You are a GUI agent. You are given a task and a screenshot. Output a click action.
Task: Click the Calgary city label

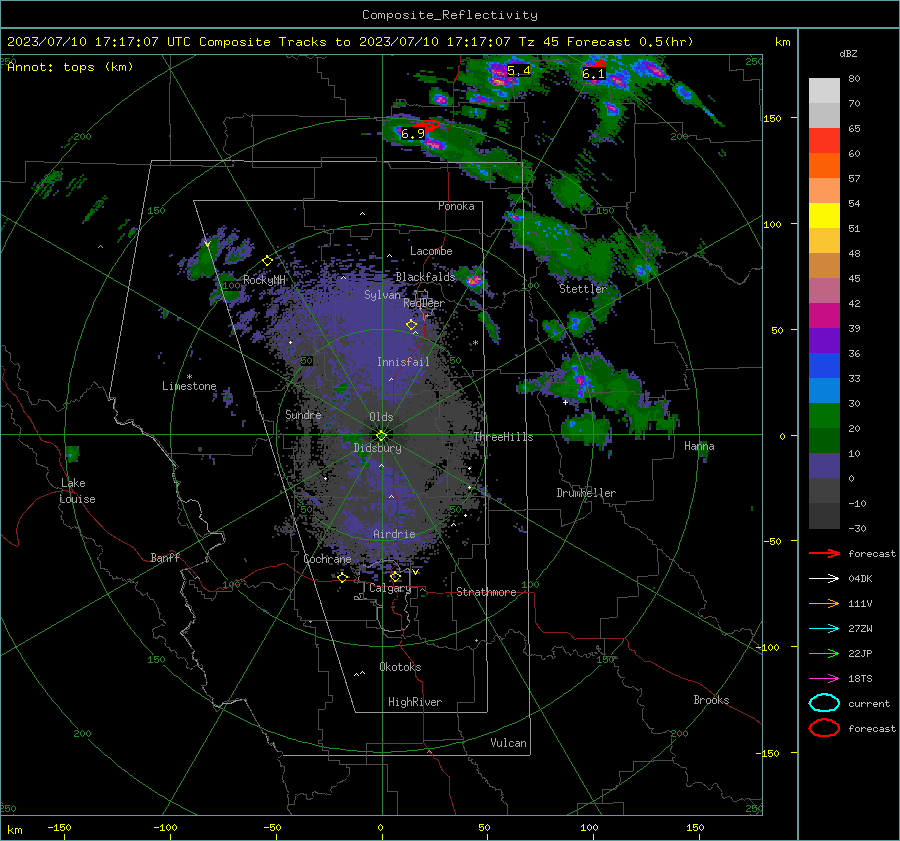(390, 588)
